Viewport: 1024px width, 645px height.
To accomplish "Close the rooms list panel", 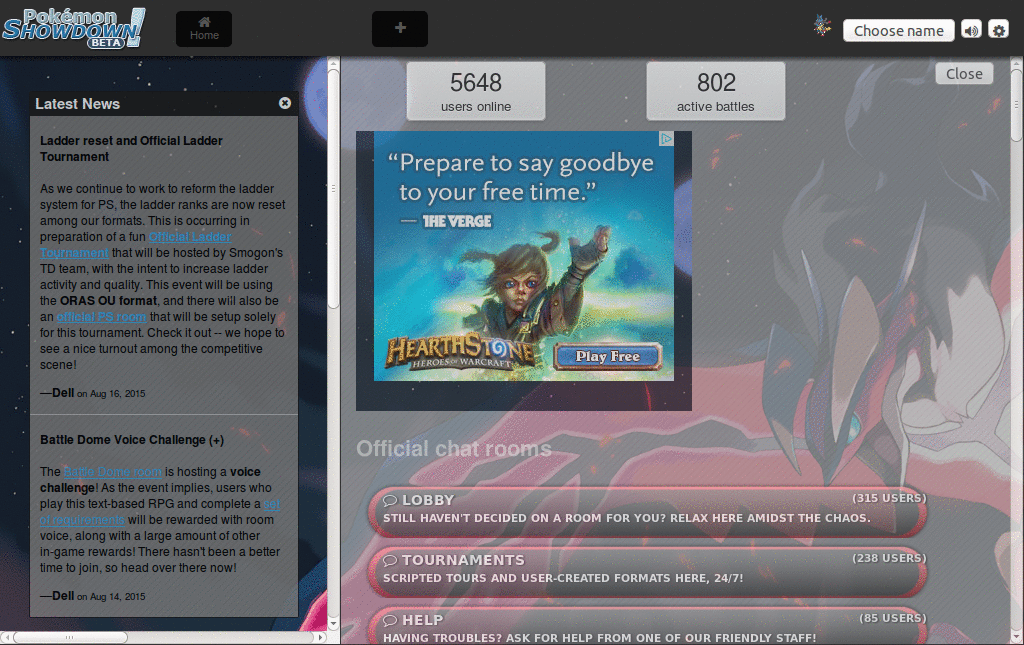I will (964, 74).
